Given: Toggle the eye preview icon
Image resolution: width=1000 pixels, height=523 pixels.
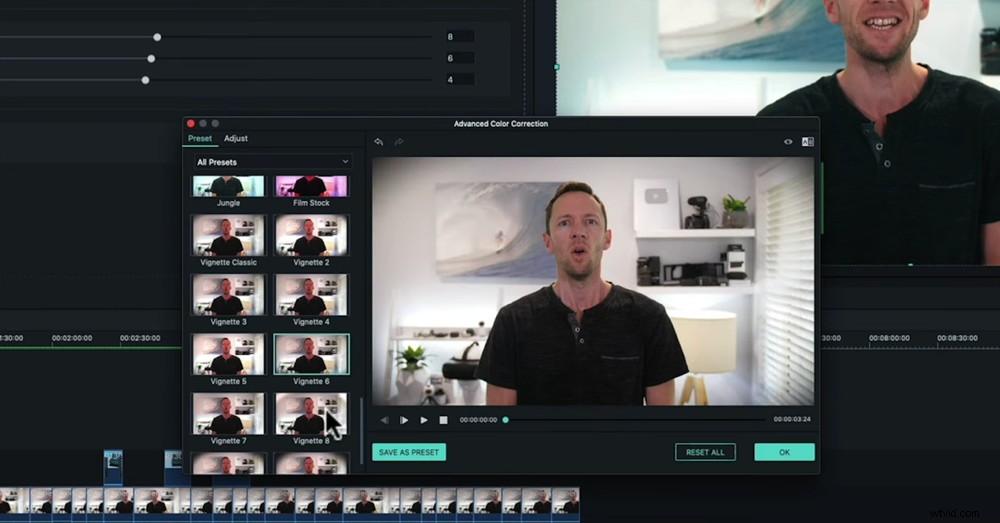Looking at the screenshot, I should point(788,142).
